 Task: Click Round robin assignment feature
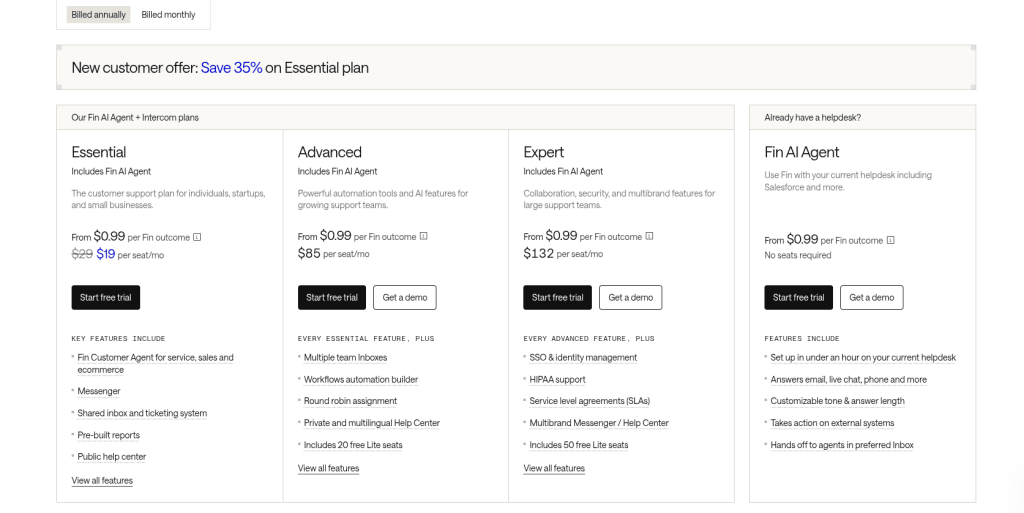coord(350,401)
